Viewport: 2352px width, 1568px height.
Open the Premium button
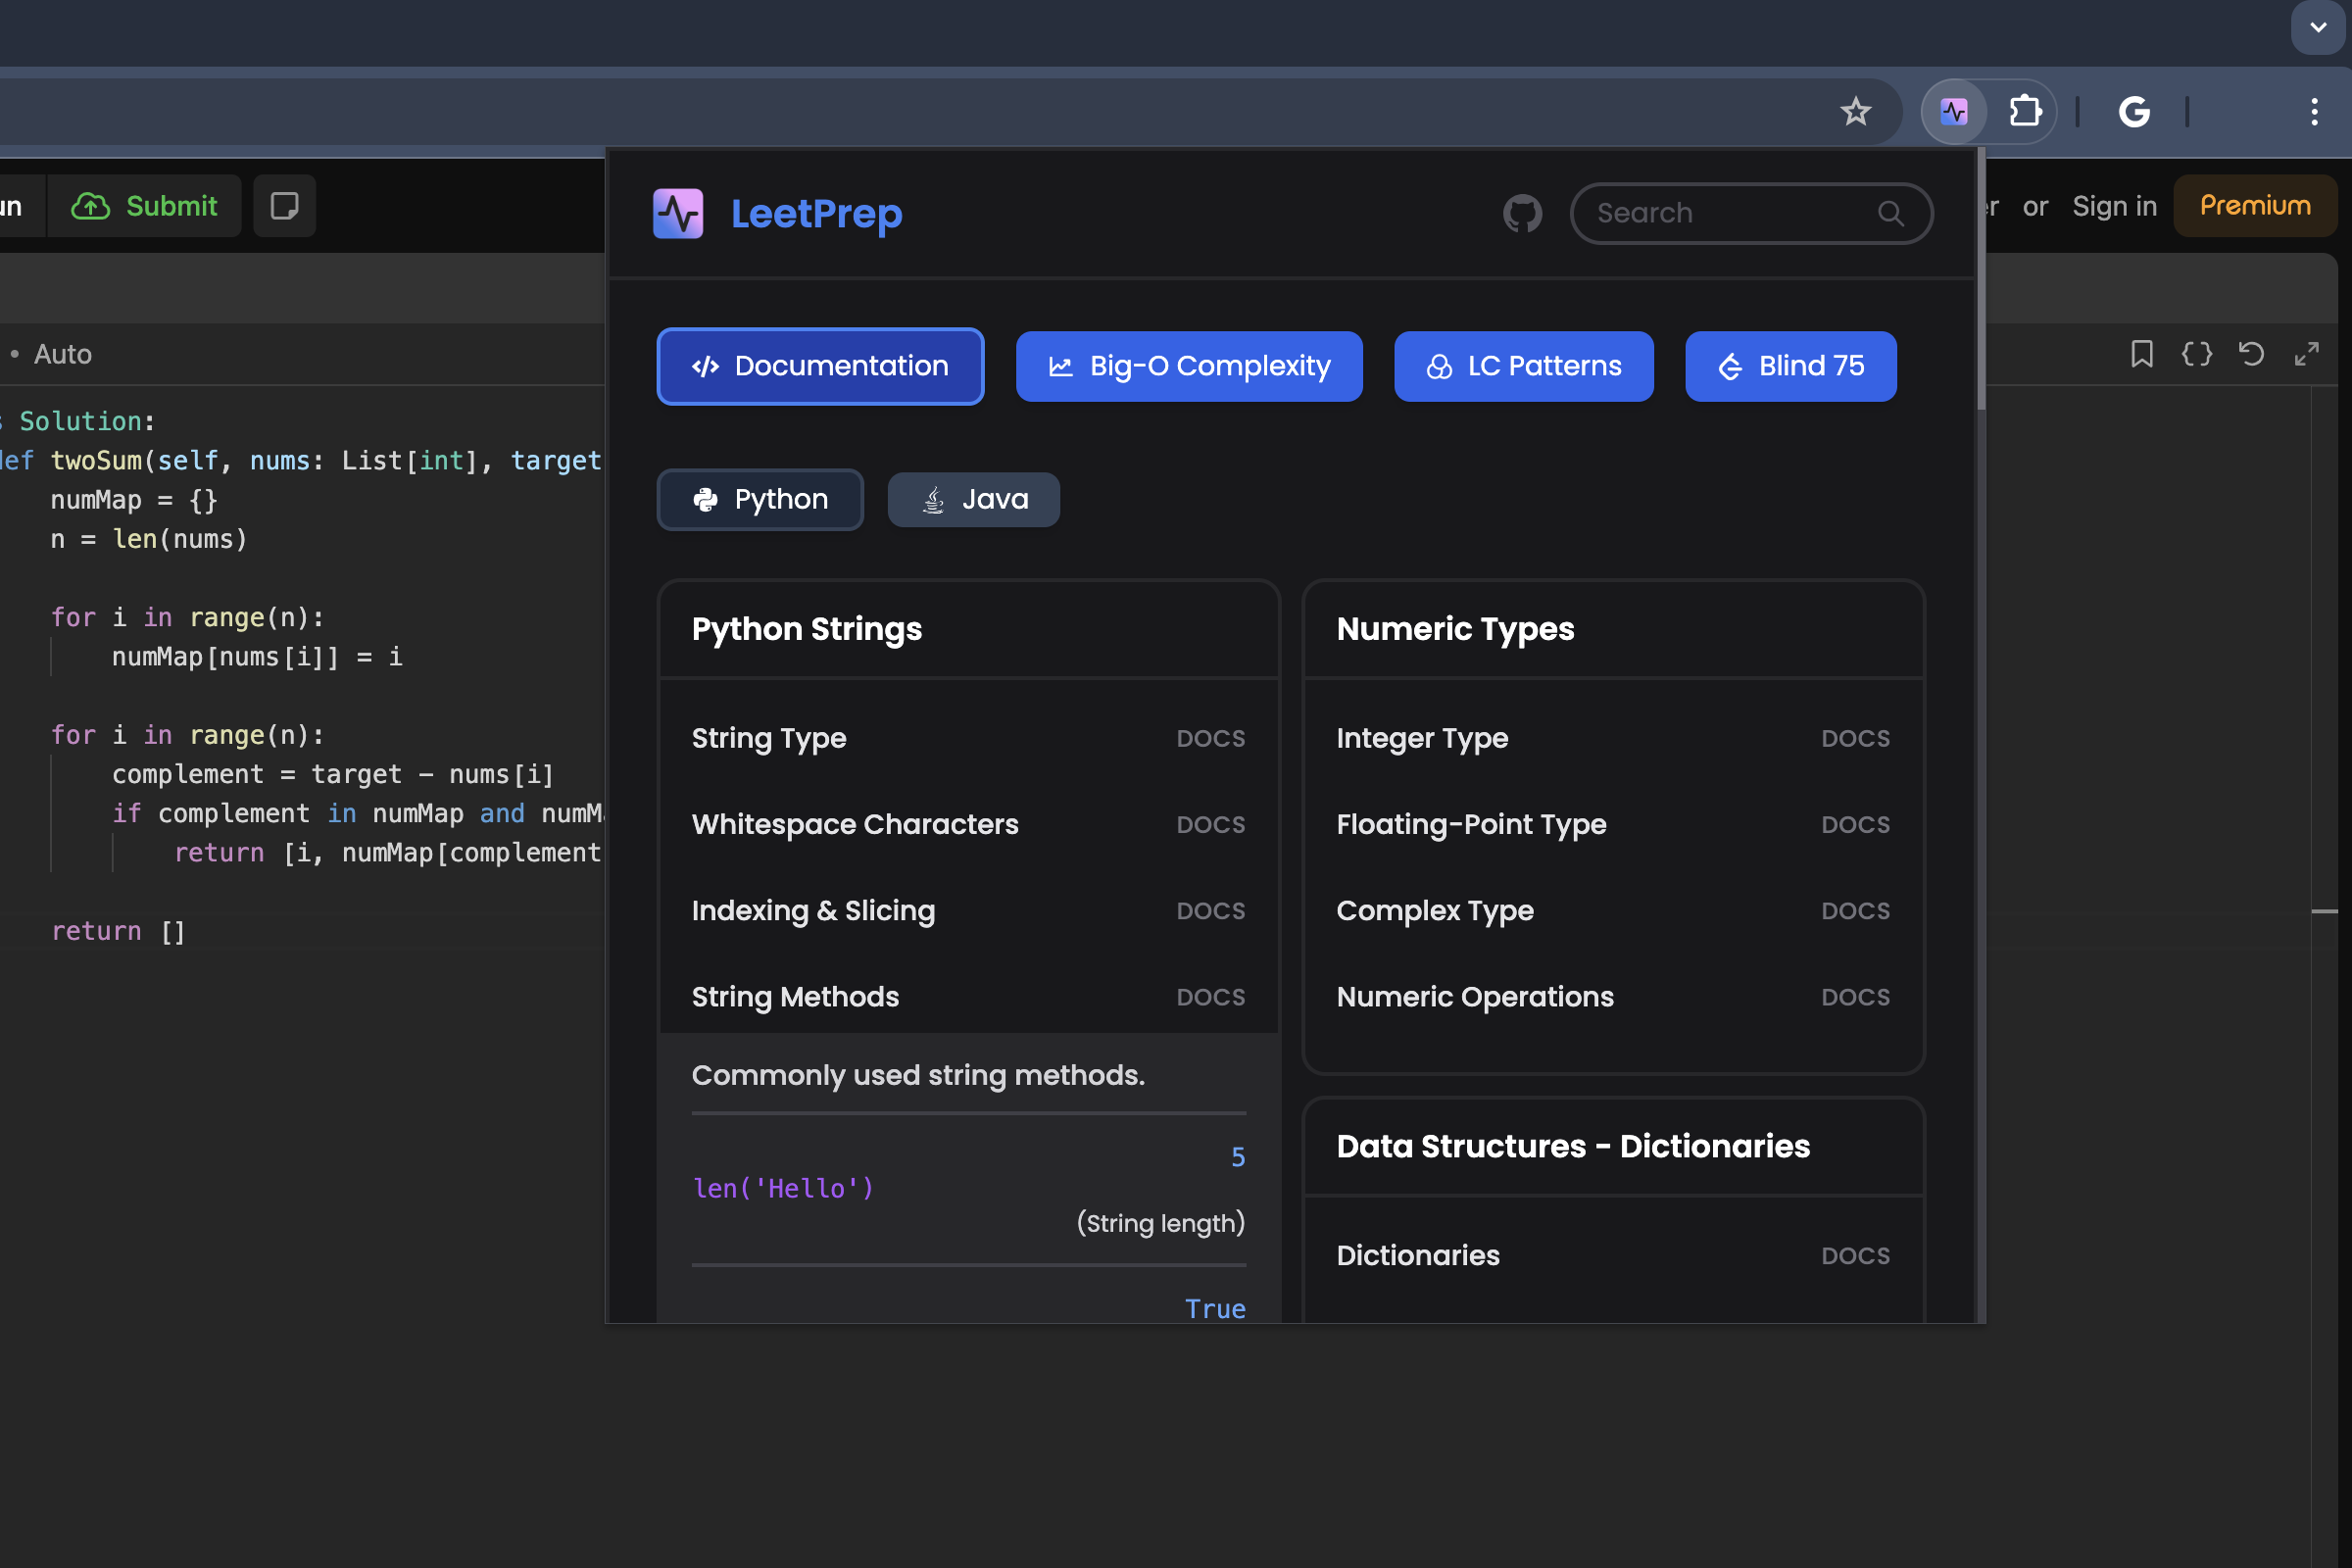coord(2254,206)
